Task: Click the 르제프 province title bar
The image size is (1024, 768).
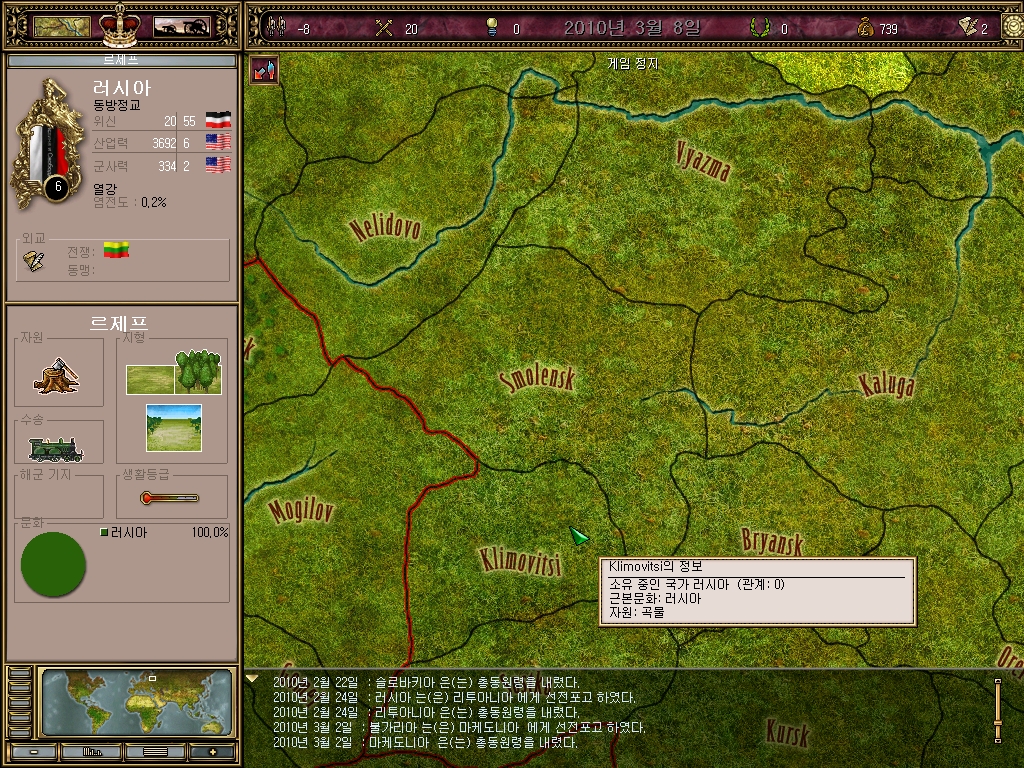Action: coord(121,60)
